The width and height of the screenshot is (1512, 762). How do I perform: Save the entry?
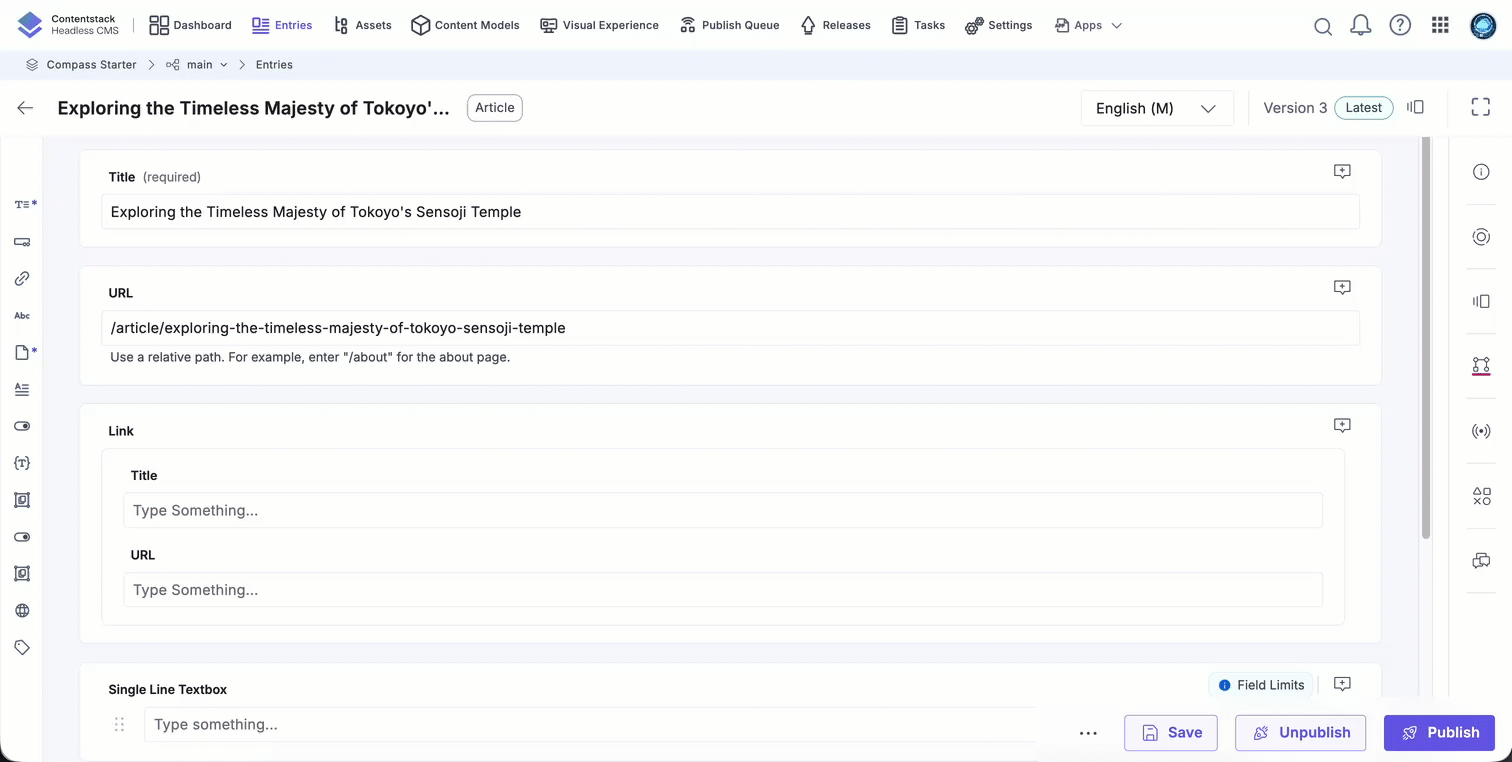pos(1171,733)
